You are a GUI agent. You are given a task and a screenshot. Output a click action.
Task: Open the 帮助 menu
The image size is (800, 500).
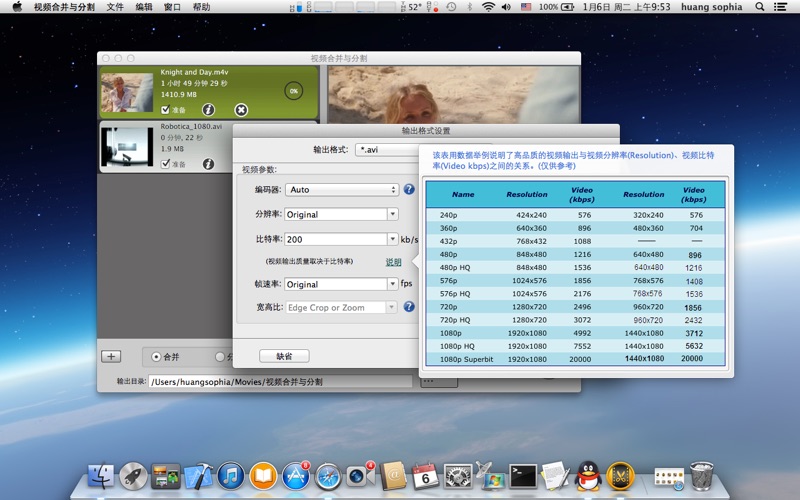coord(201,7)
